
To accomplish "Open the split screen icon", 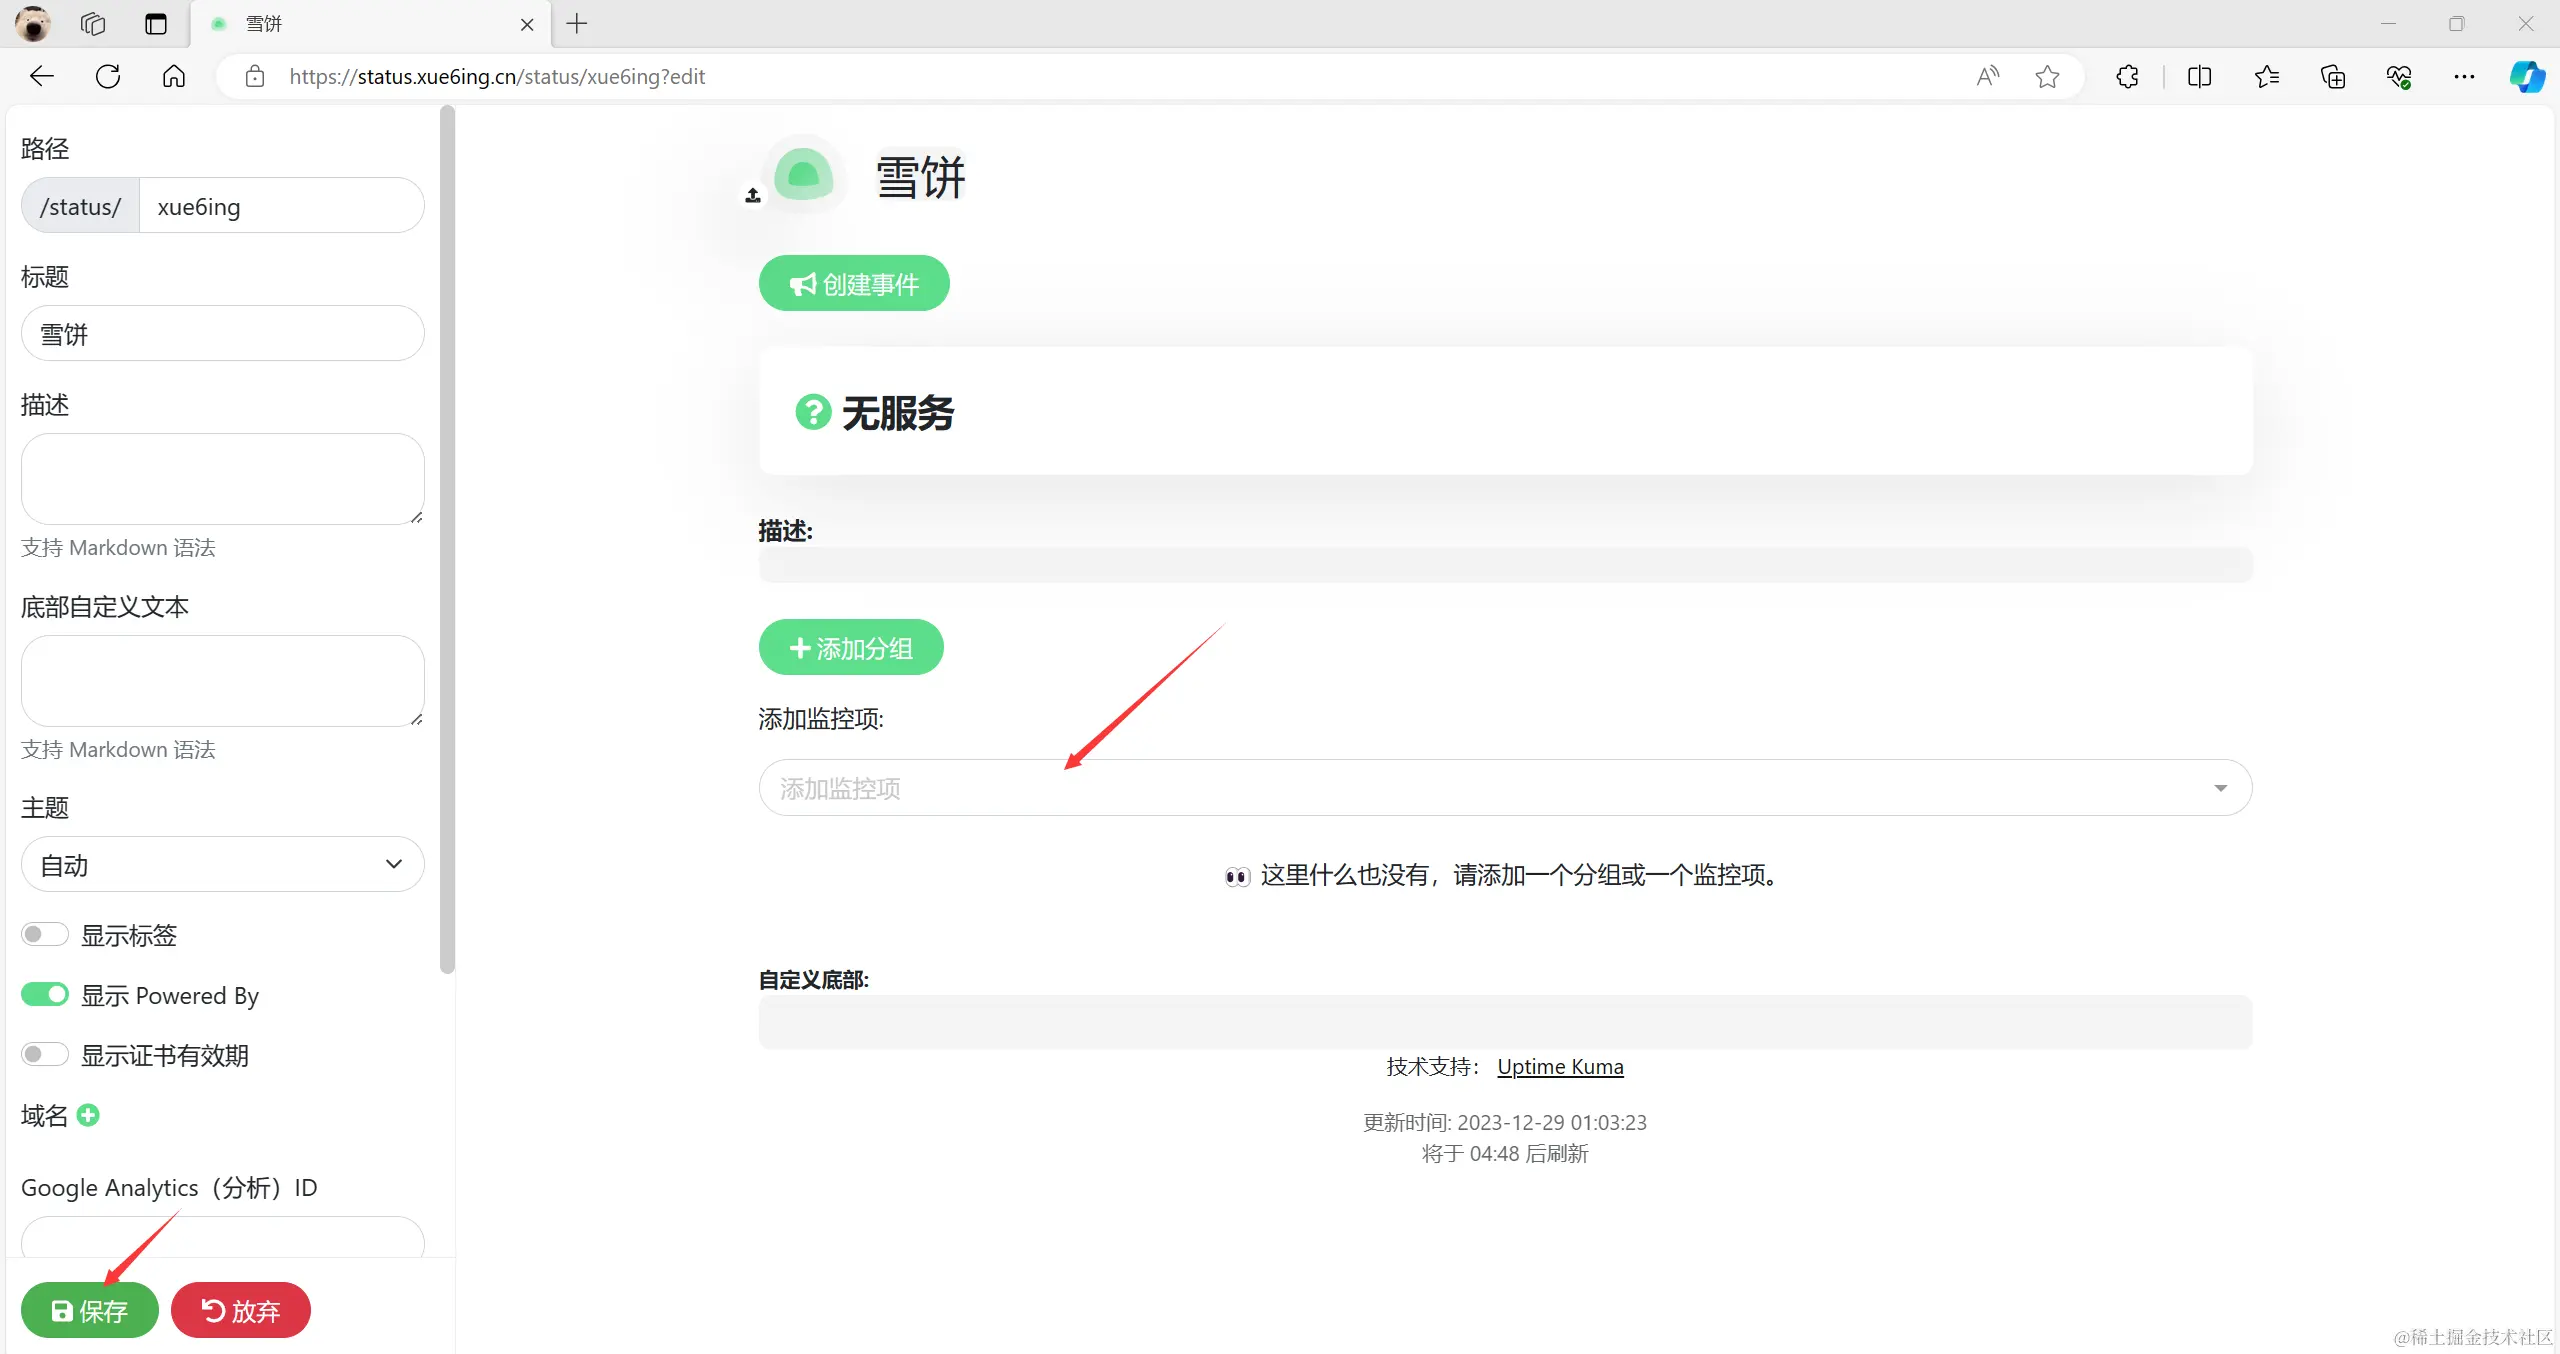I will pos(2199,76).
